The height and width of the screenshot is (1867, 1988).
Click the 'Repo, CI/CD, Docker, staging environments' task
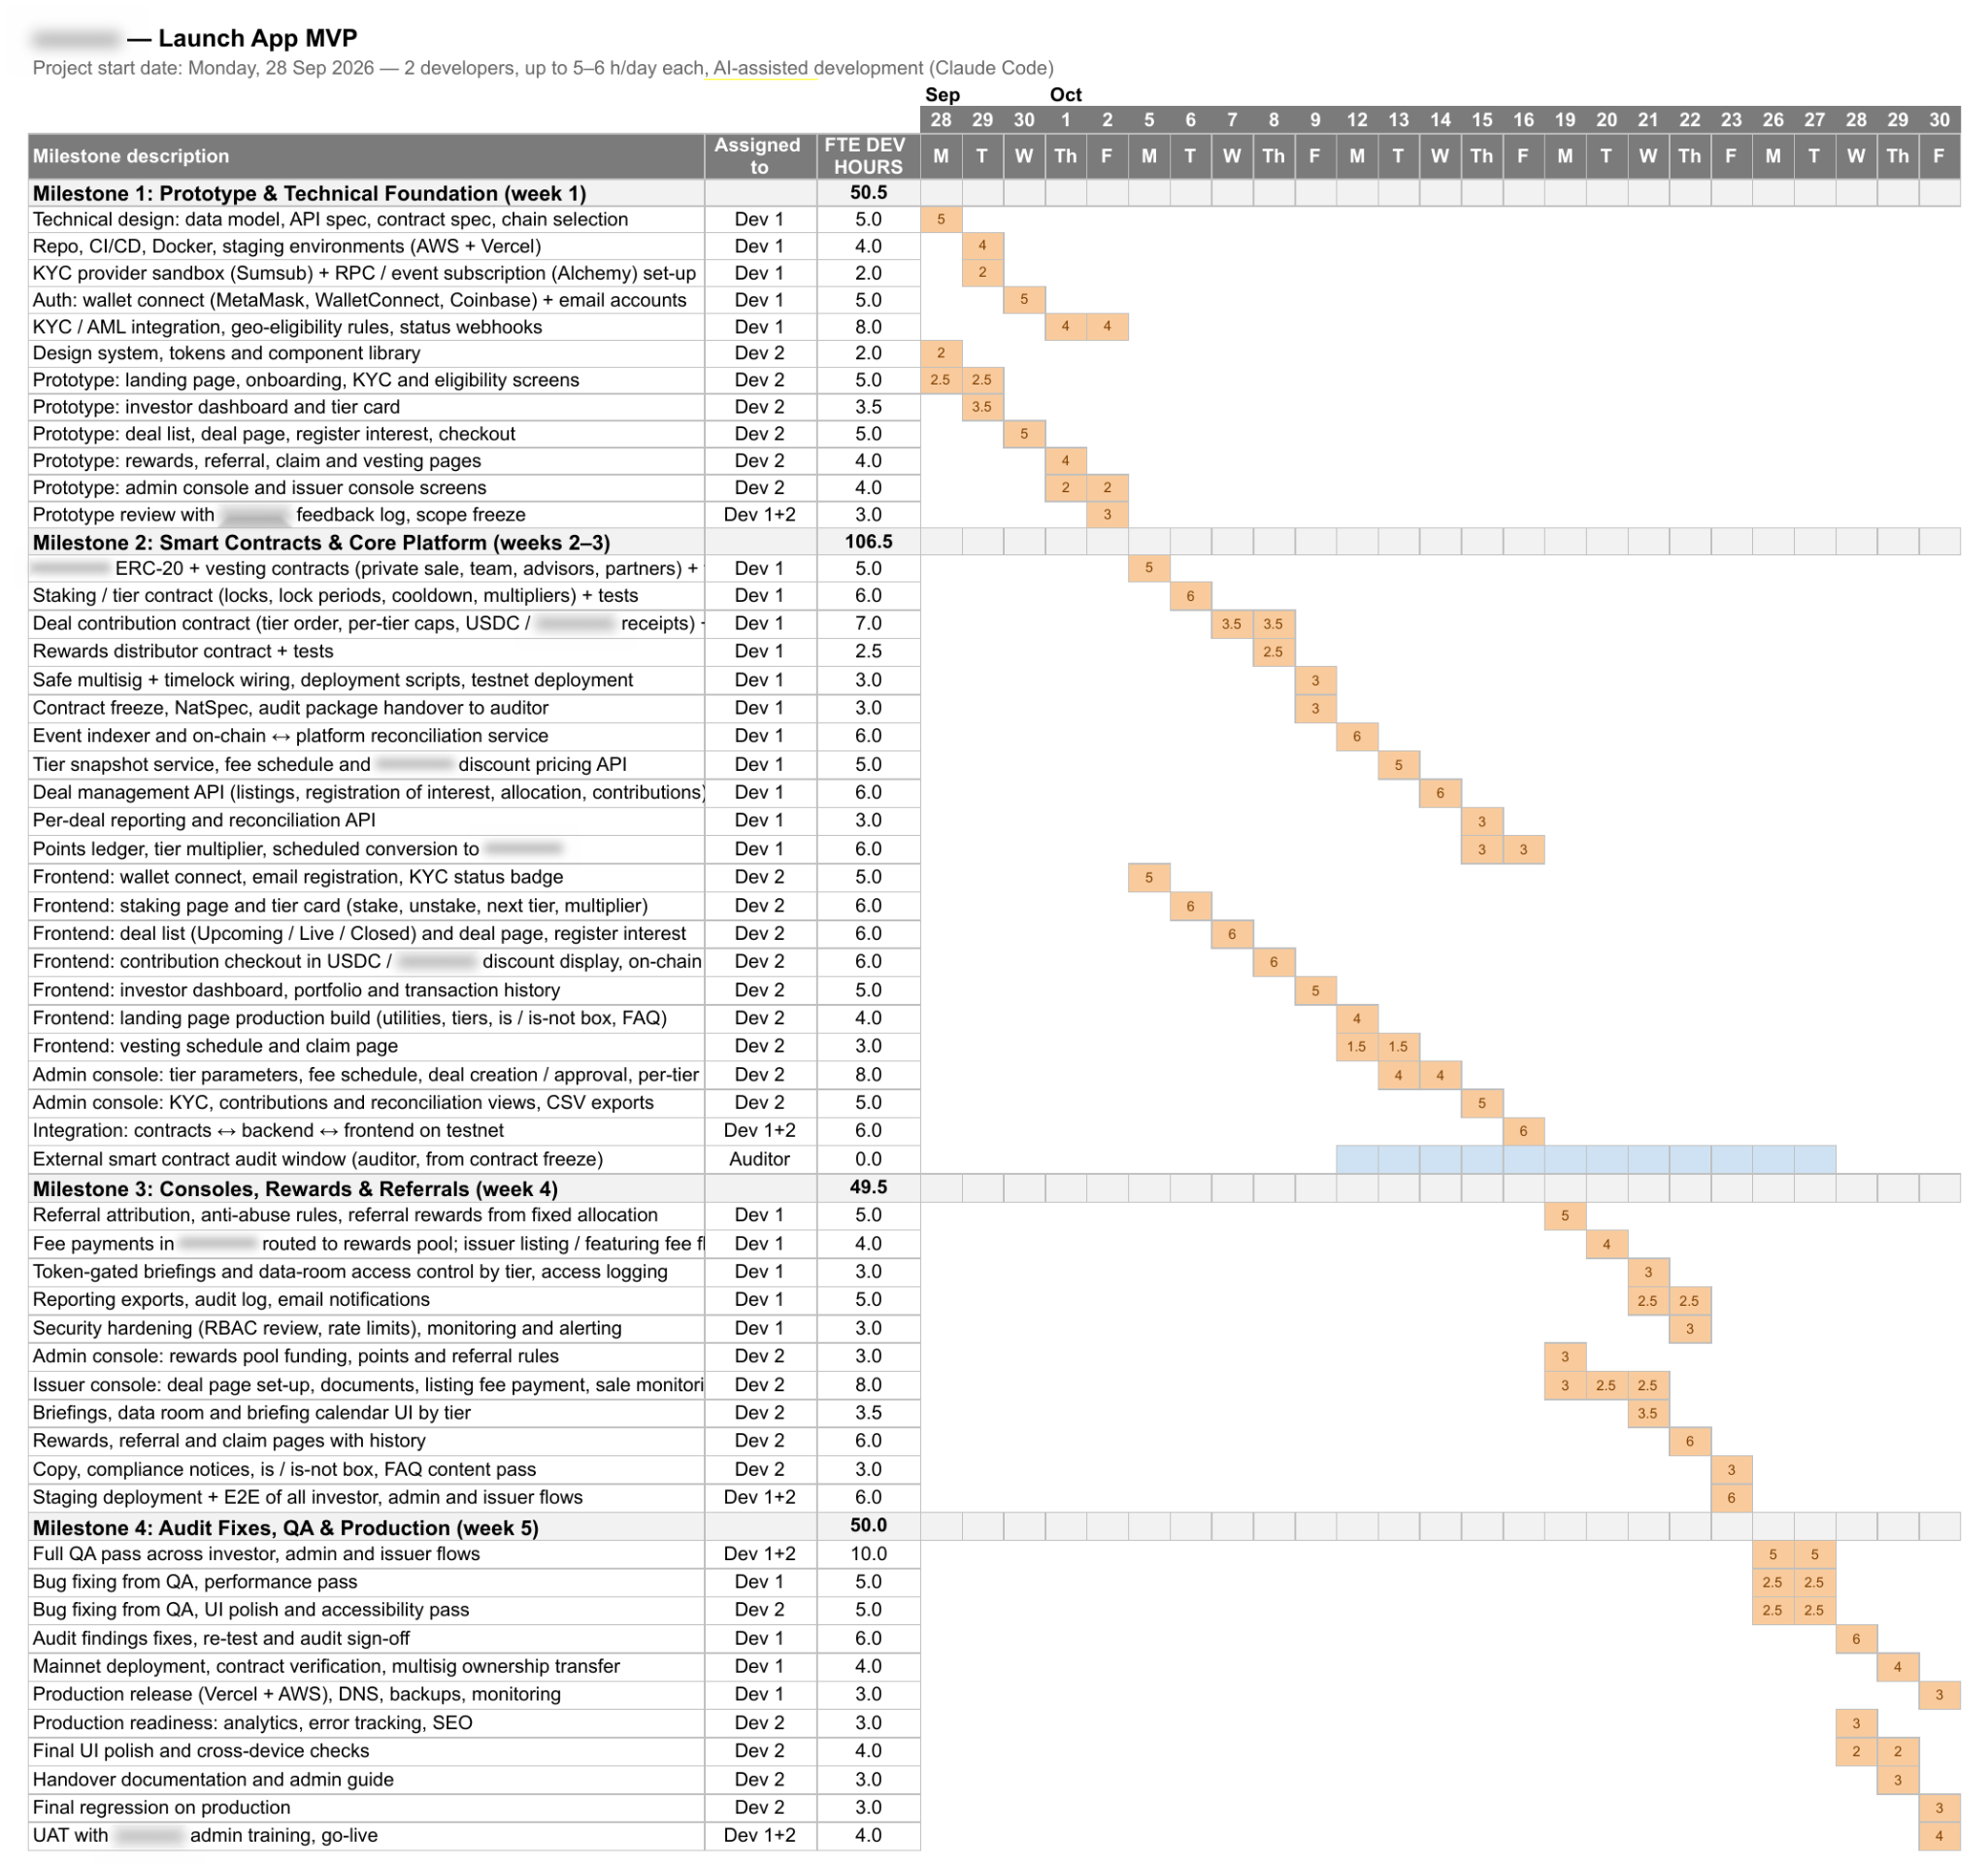coord(366,246)
